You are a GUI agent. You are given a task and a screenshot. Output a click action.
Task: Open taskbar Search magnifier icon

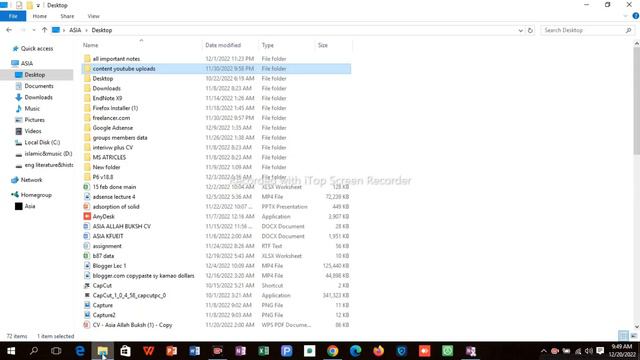pyautogui.click(x=34, y=351)
